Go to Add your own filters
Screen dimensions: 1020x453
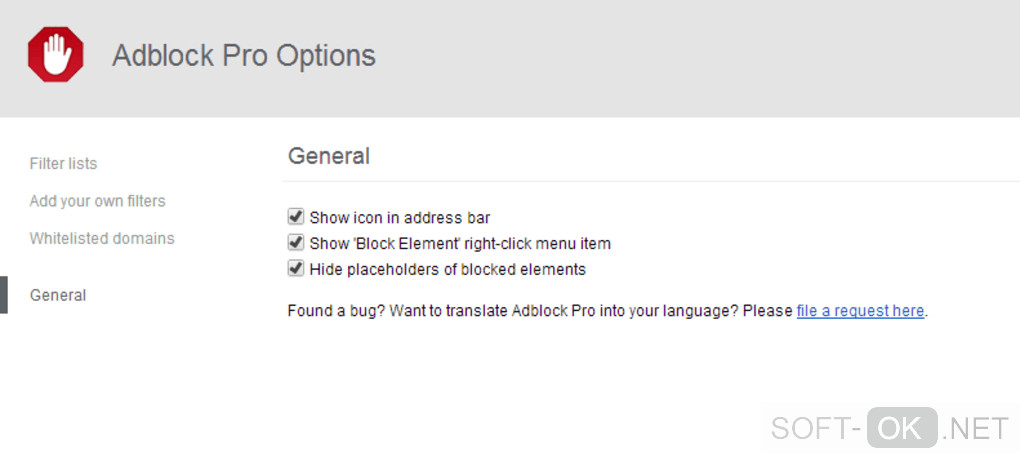(97, 201)
